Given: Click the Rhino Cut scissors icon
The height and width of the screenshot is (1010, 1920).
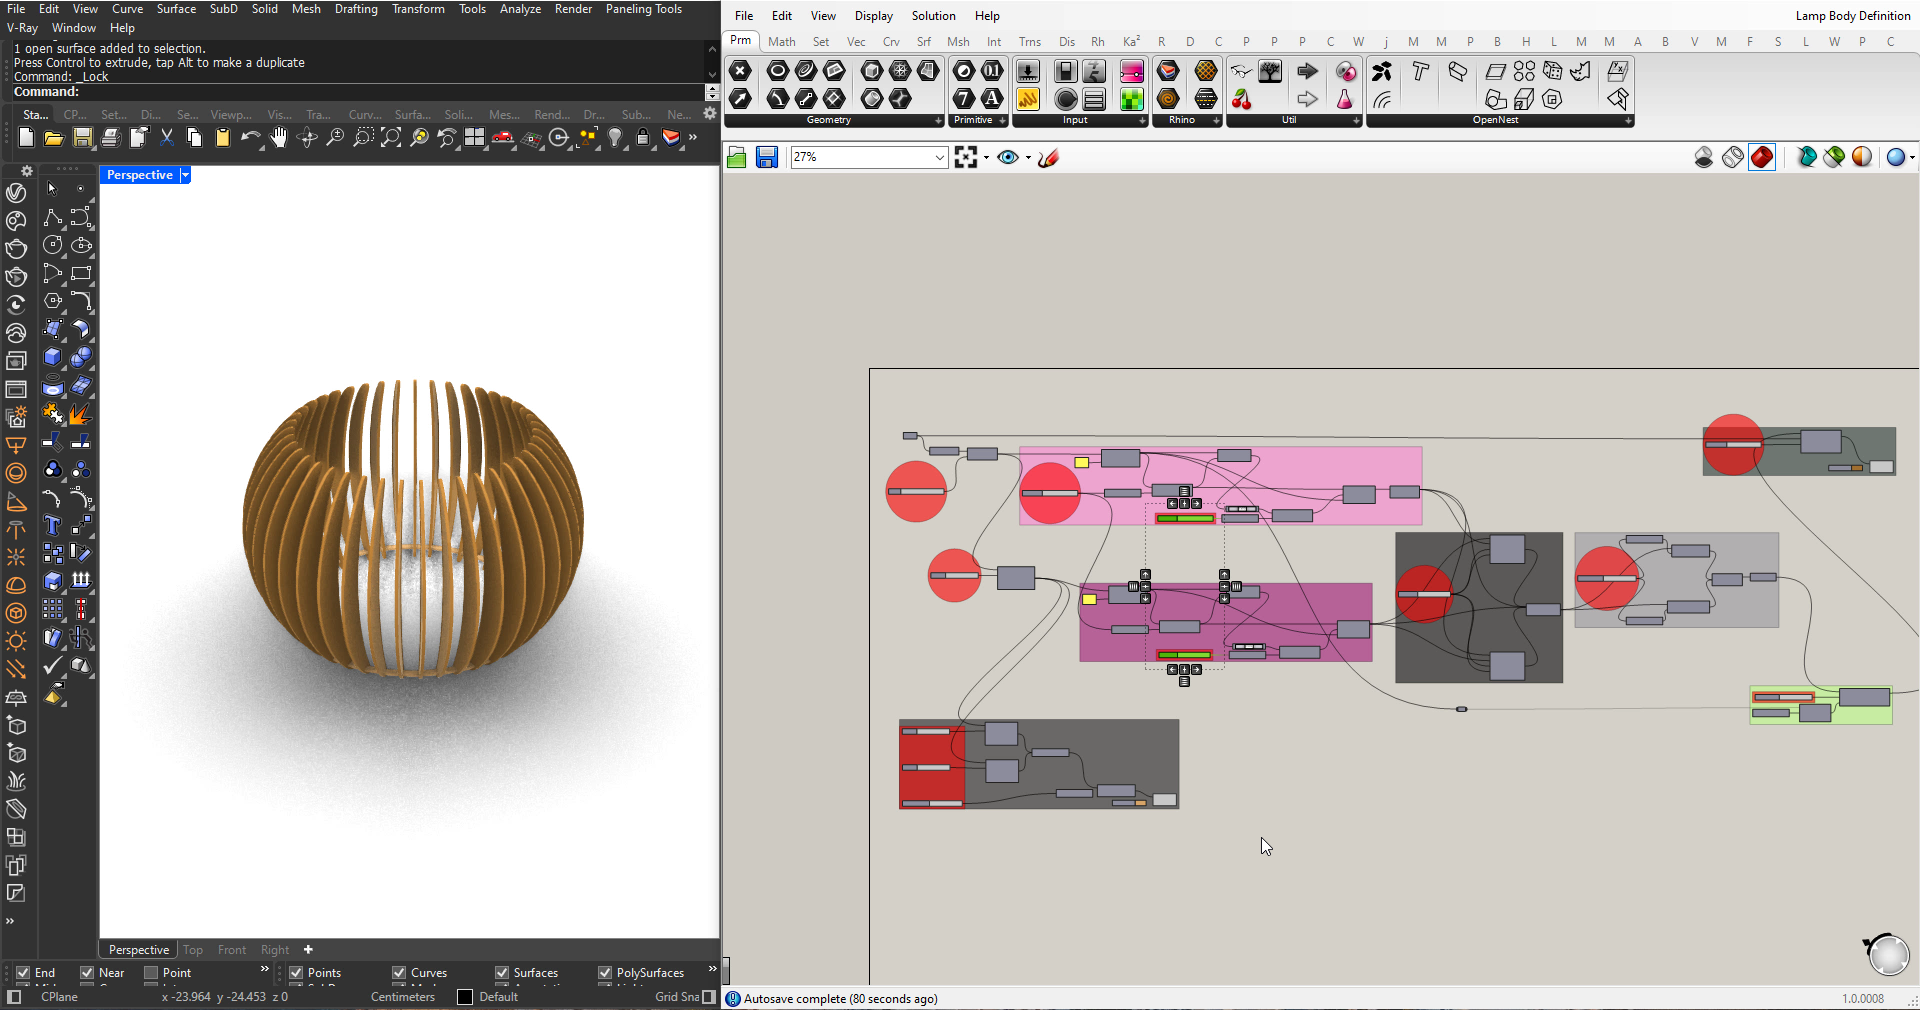Looking at the screenshot, I should pos(166,138).
